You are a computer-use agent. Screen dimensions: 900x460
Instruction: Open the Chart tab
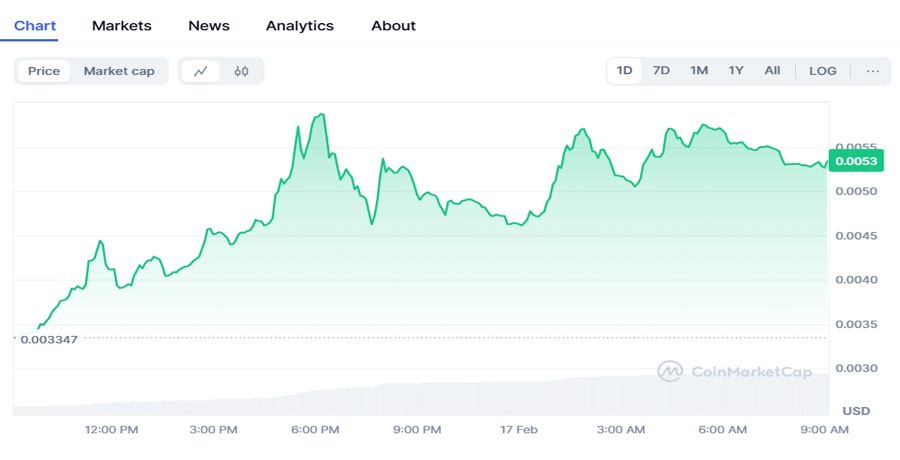(x=35, y=25)
